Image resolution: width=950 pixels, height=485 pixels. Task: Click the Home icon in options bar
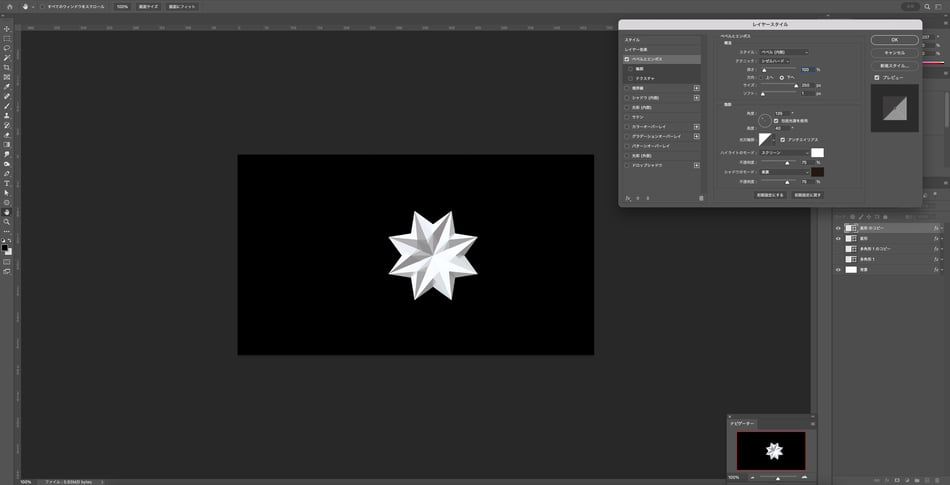pos(9,6)
